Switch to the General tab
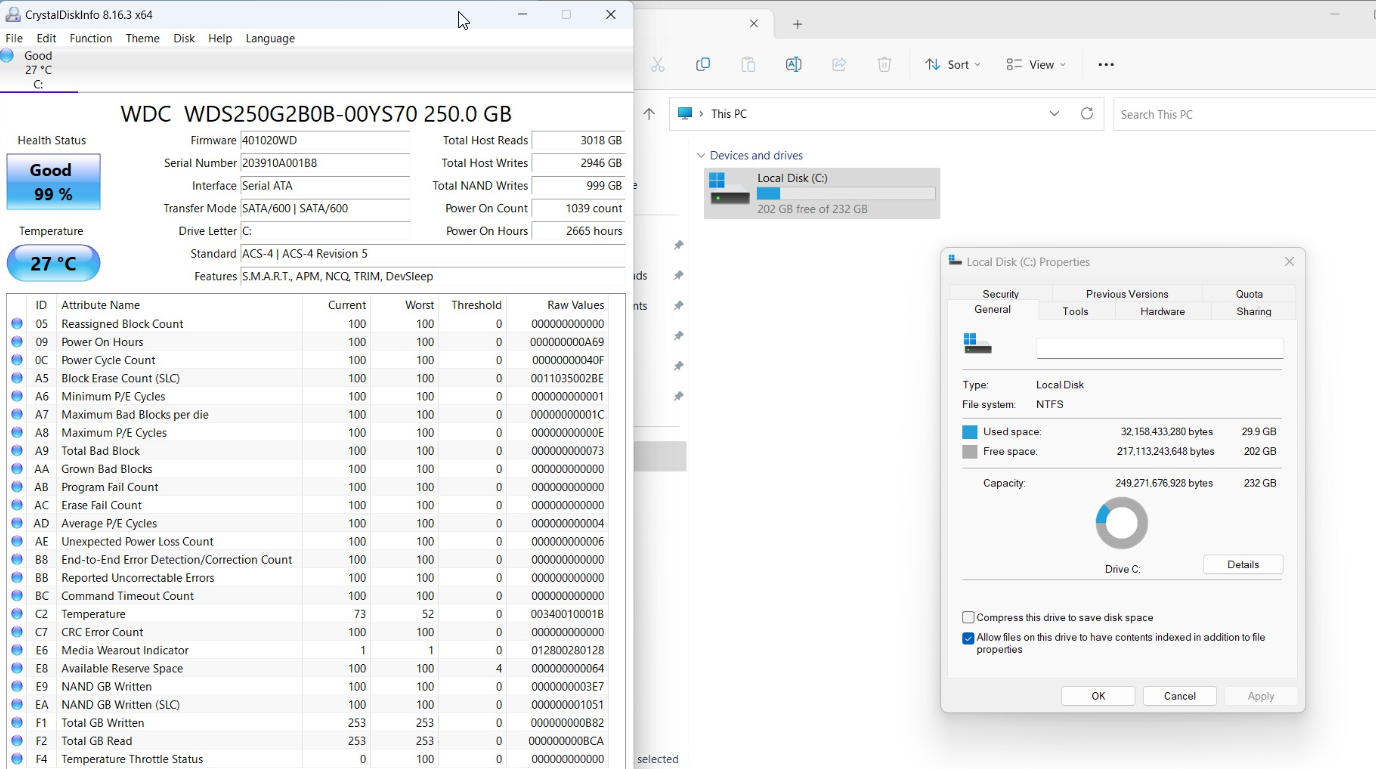The width and height of the screenshot is (1376, 769). coord(992,310)
